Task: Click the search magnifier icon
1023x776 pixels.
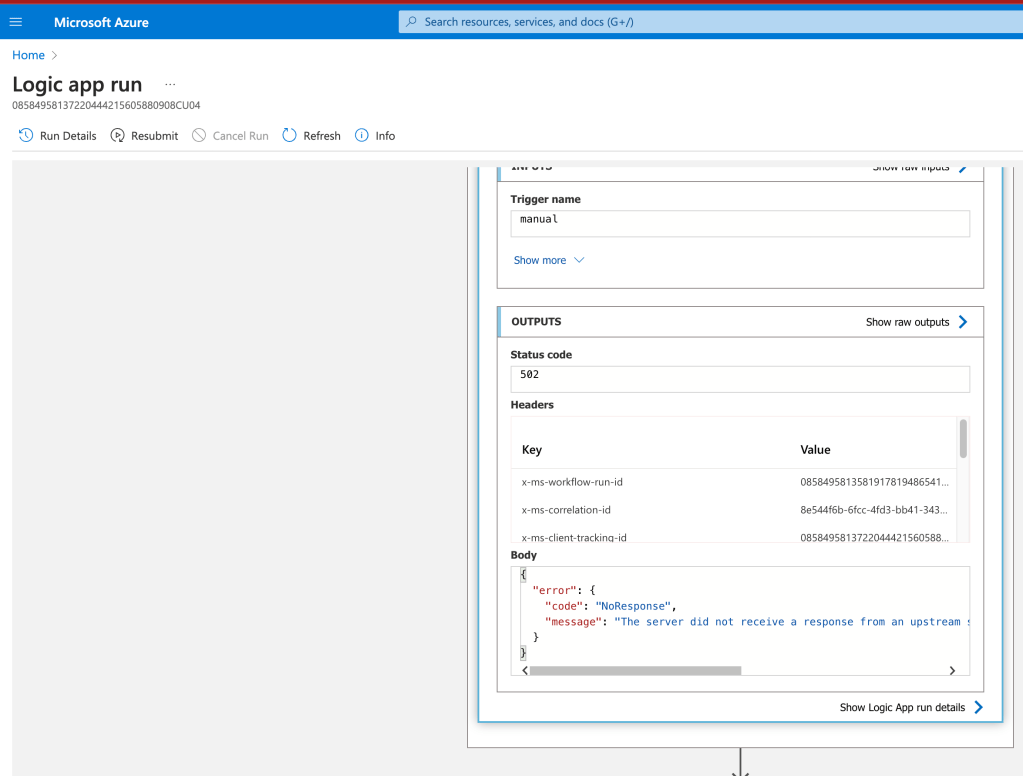Action: click(411, 22)
